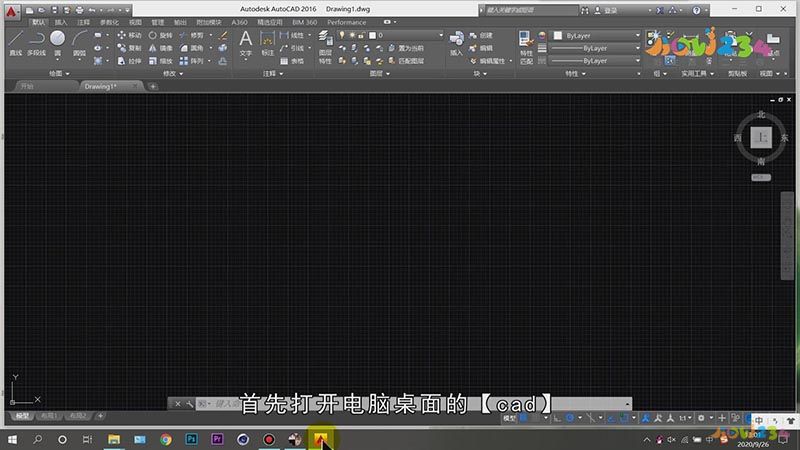Click the AutoCAD application menu logo
The image size is (800, 450).
[x=11, y=12]
